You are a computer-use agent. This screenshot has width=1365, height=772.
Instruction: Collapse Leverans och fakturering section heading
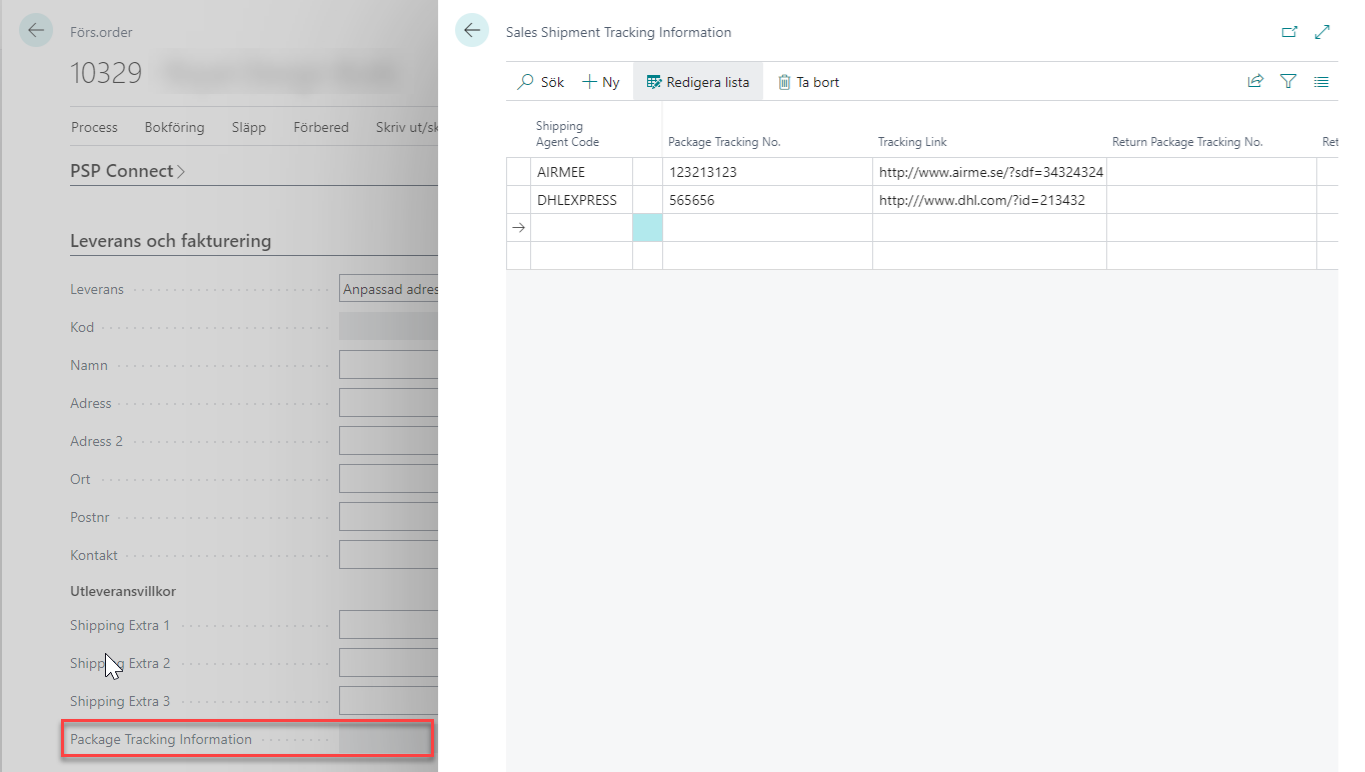[170, 241]
